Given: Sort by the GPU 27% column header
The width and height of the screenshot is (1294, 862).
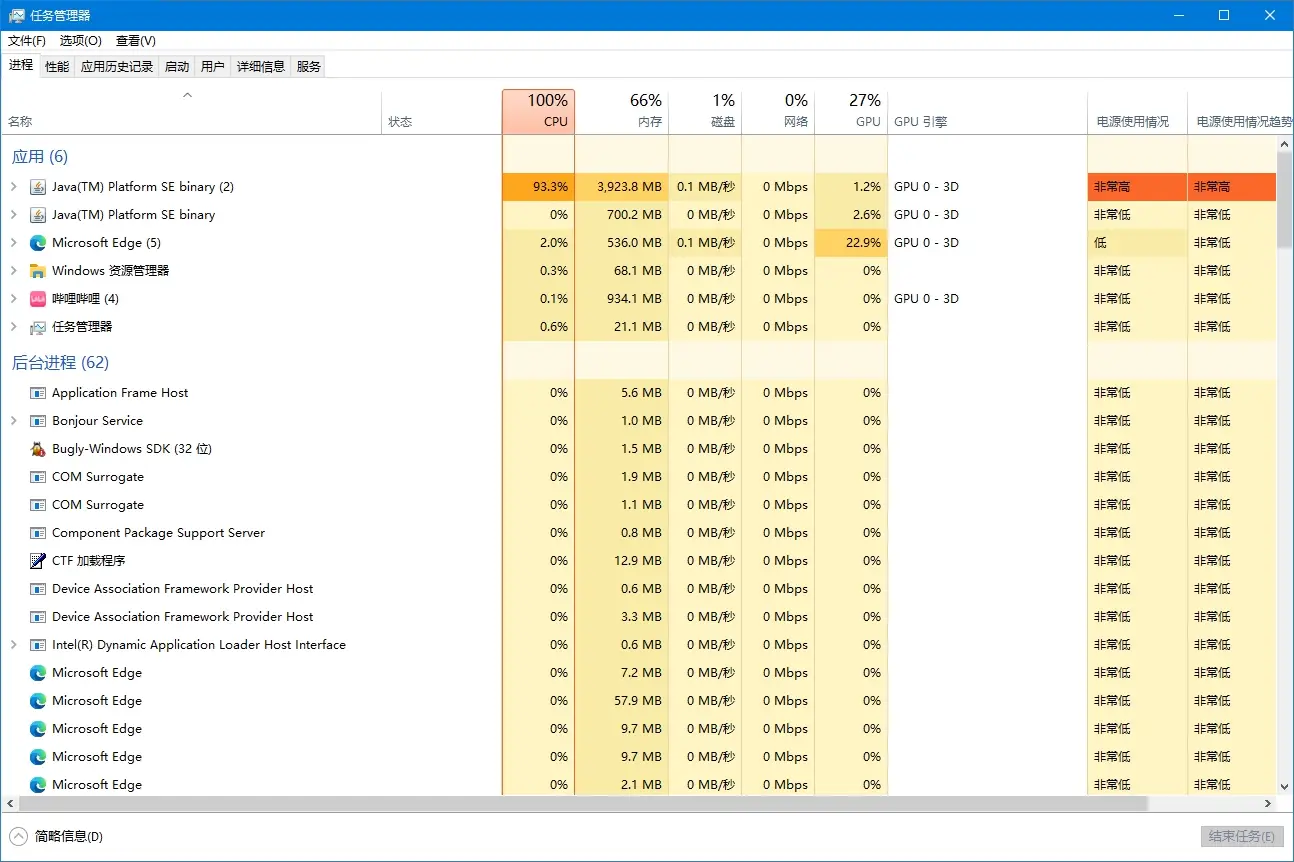Looking at the screenshot, I should pos(851,111).
